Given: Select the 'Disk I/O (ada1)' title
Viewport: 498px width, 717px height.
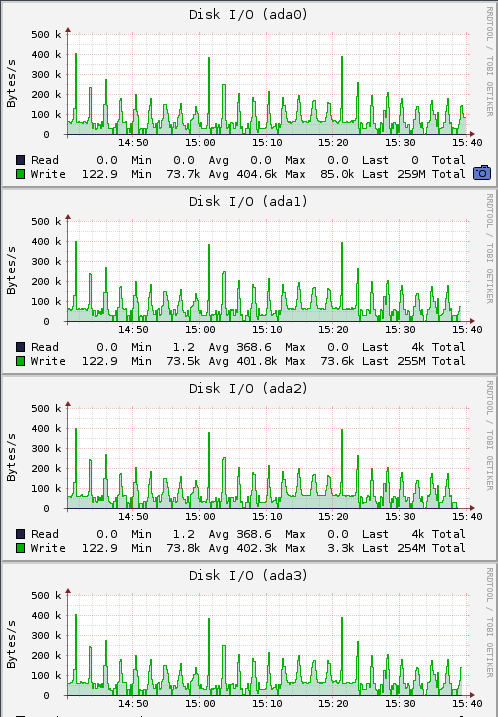Looking at the screenshot, I should [x=248, y=202].
